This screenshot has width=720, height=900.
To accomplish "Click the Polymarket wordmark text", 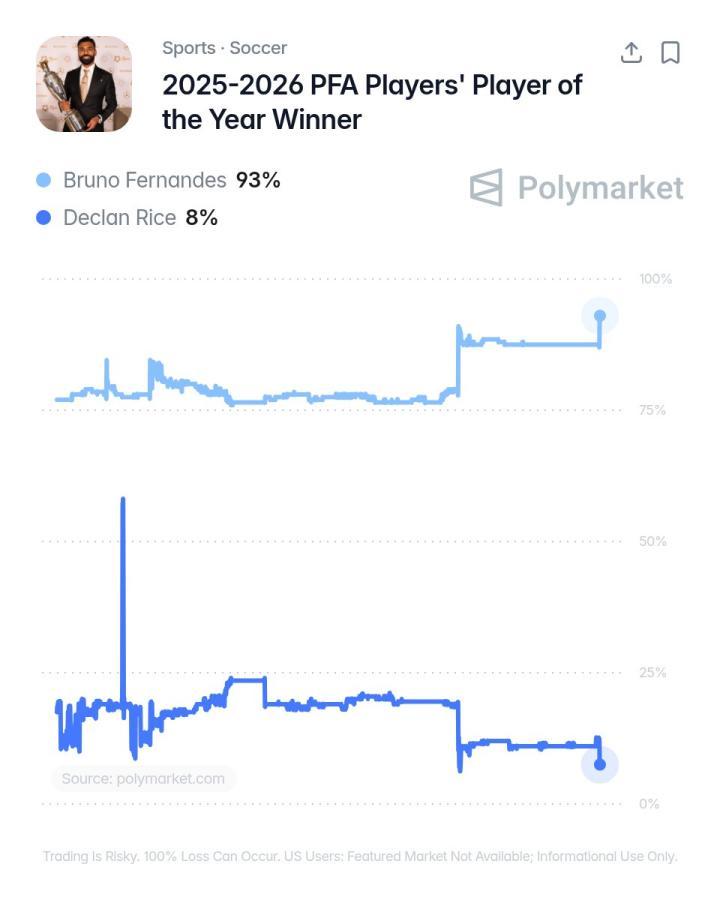I will pos(601,188).
